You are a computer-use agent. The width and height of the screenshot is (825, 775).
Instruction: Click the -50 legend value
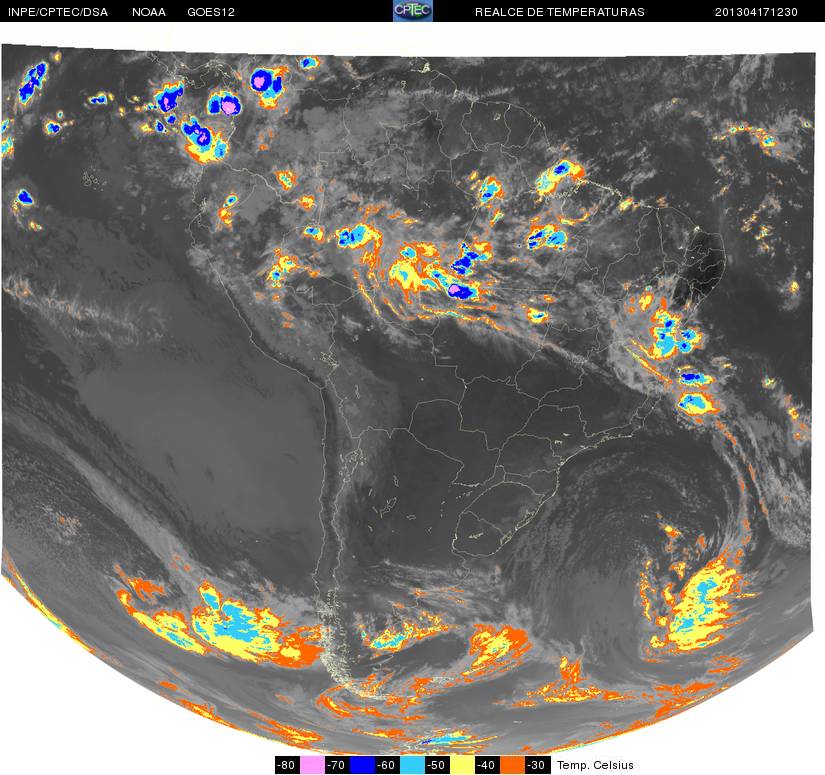pos(437,765)
